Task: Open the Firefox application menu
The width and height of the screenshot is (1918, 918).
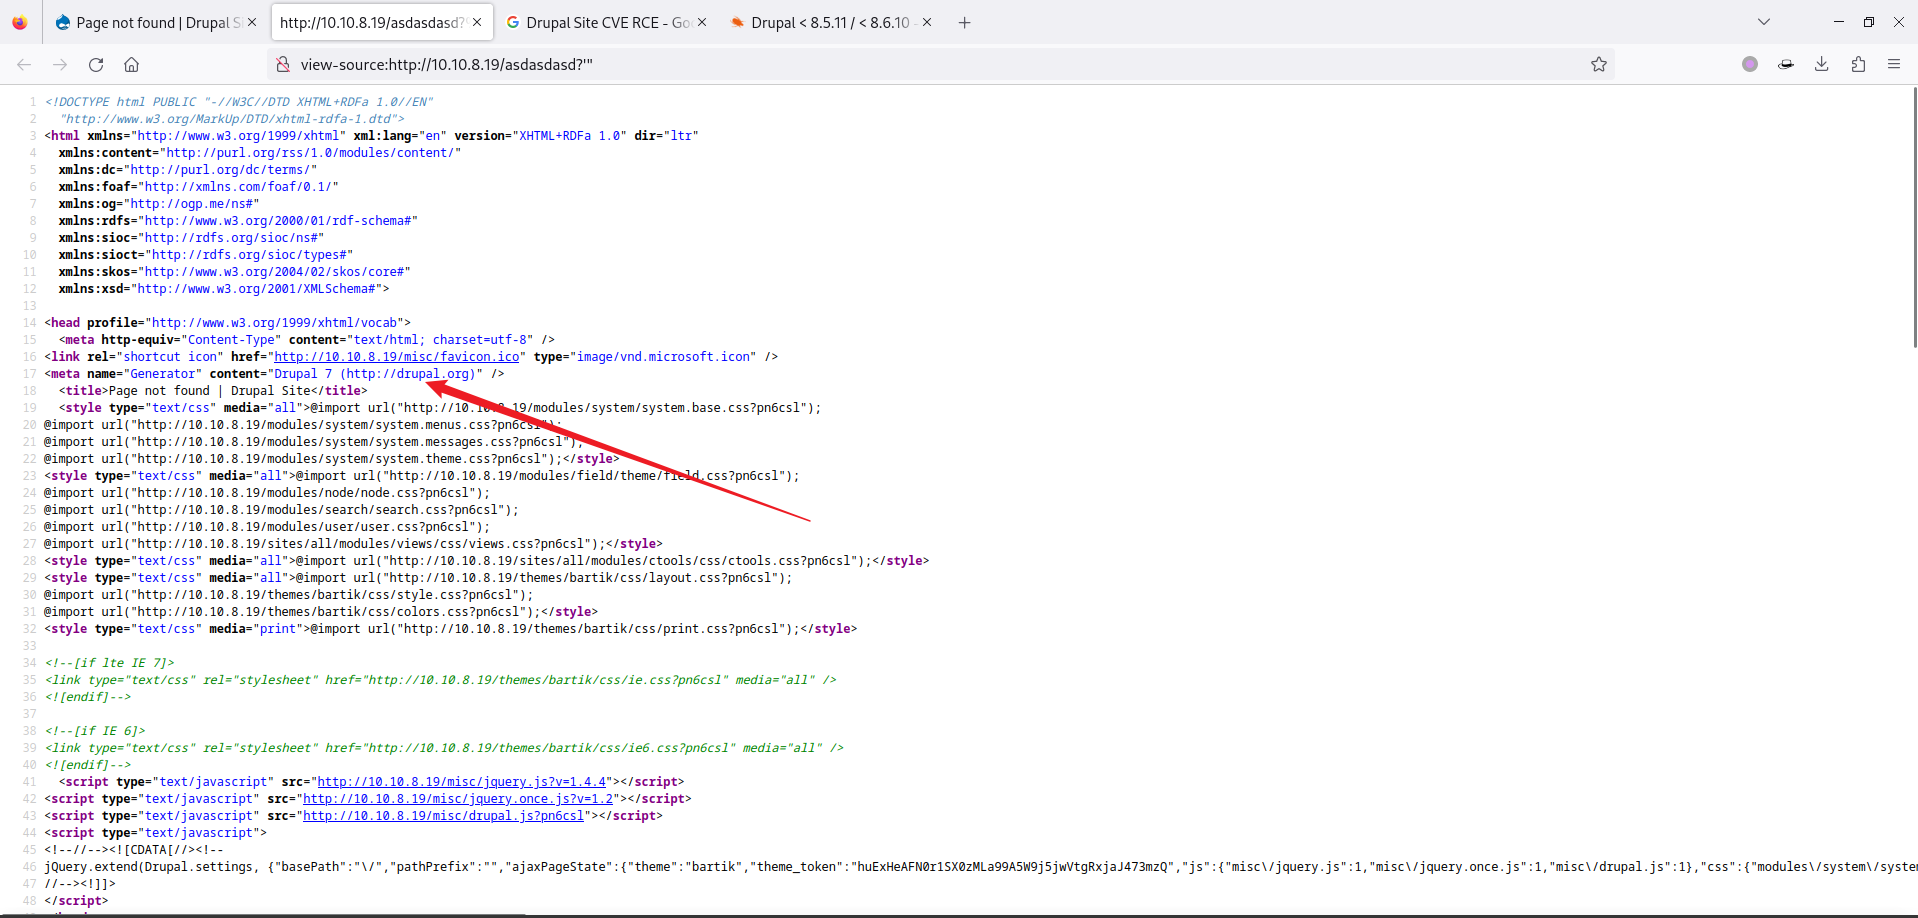Action: pyautogui.click(x=1894, y=64)
